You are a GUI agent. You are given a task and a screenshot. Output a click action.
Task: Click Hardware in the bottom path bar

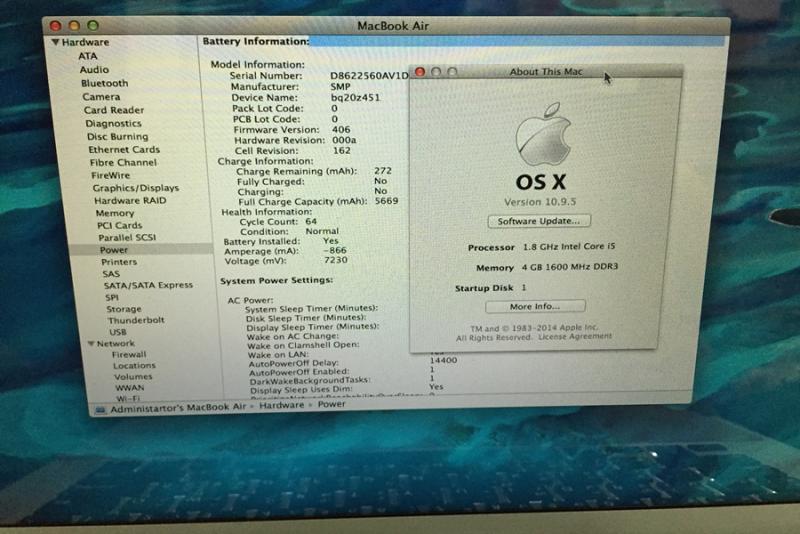(282, 405)
